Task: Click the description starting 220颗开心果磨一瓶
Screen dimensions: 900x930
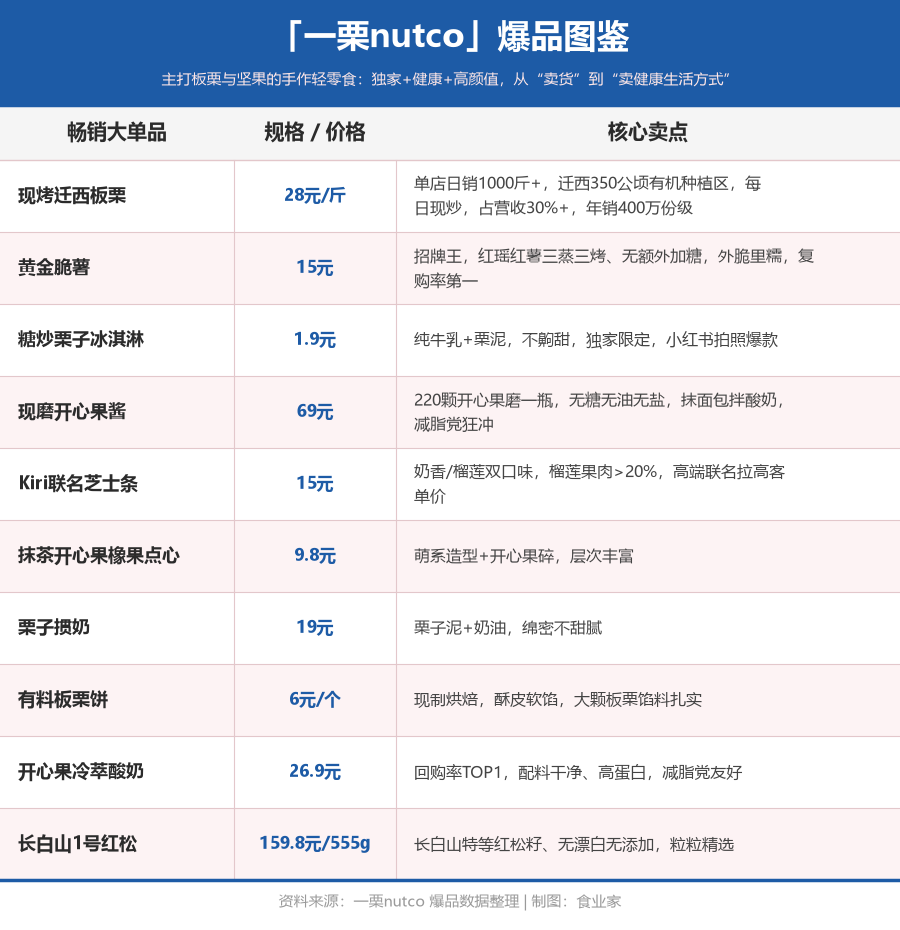Action: coord(600,412)
